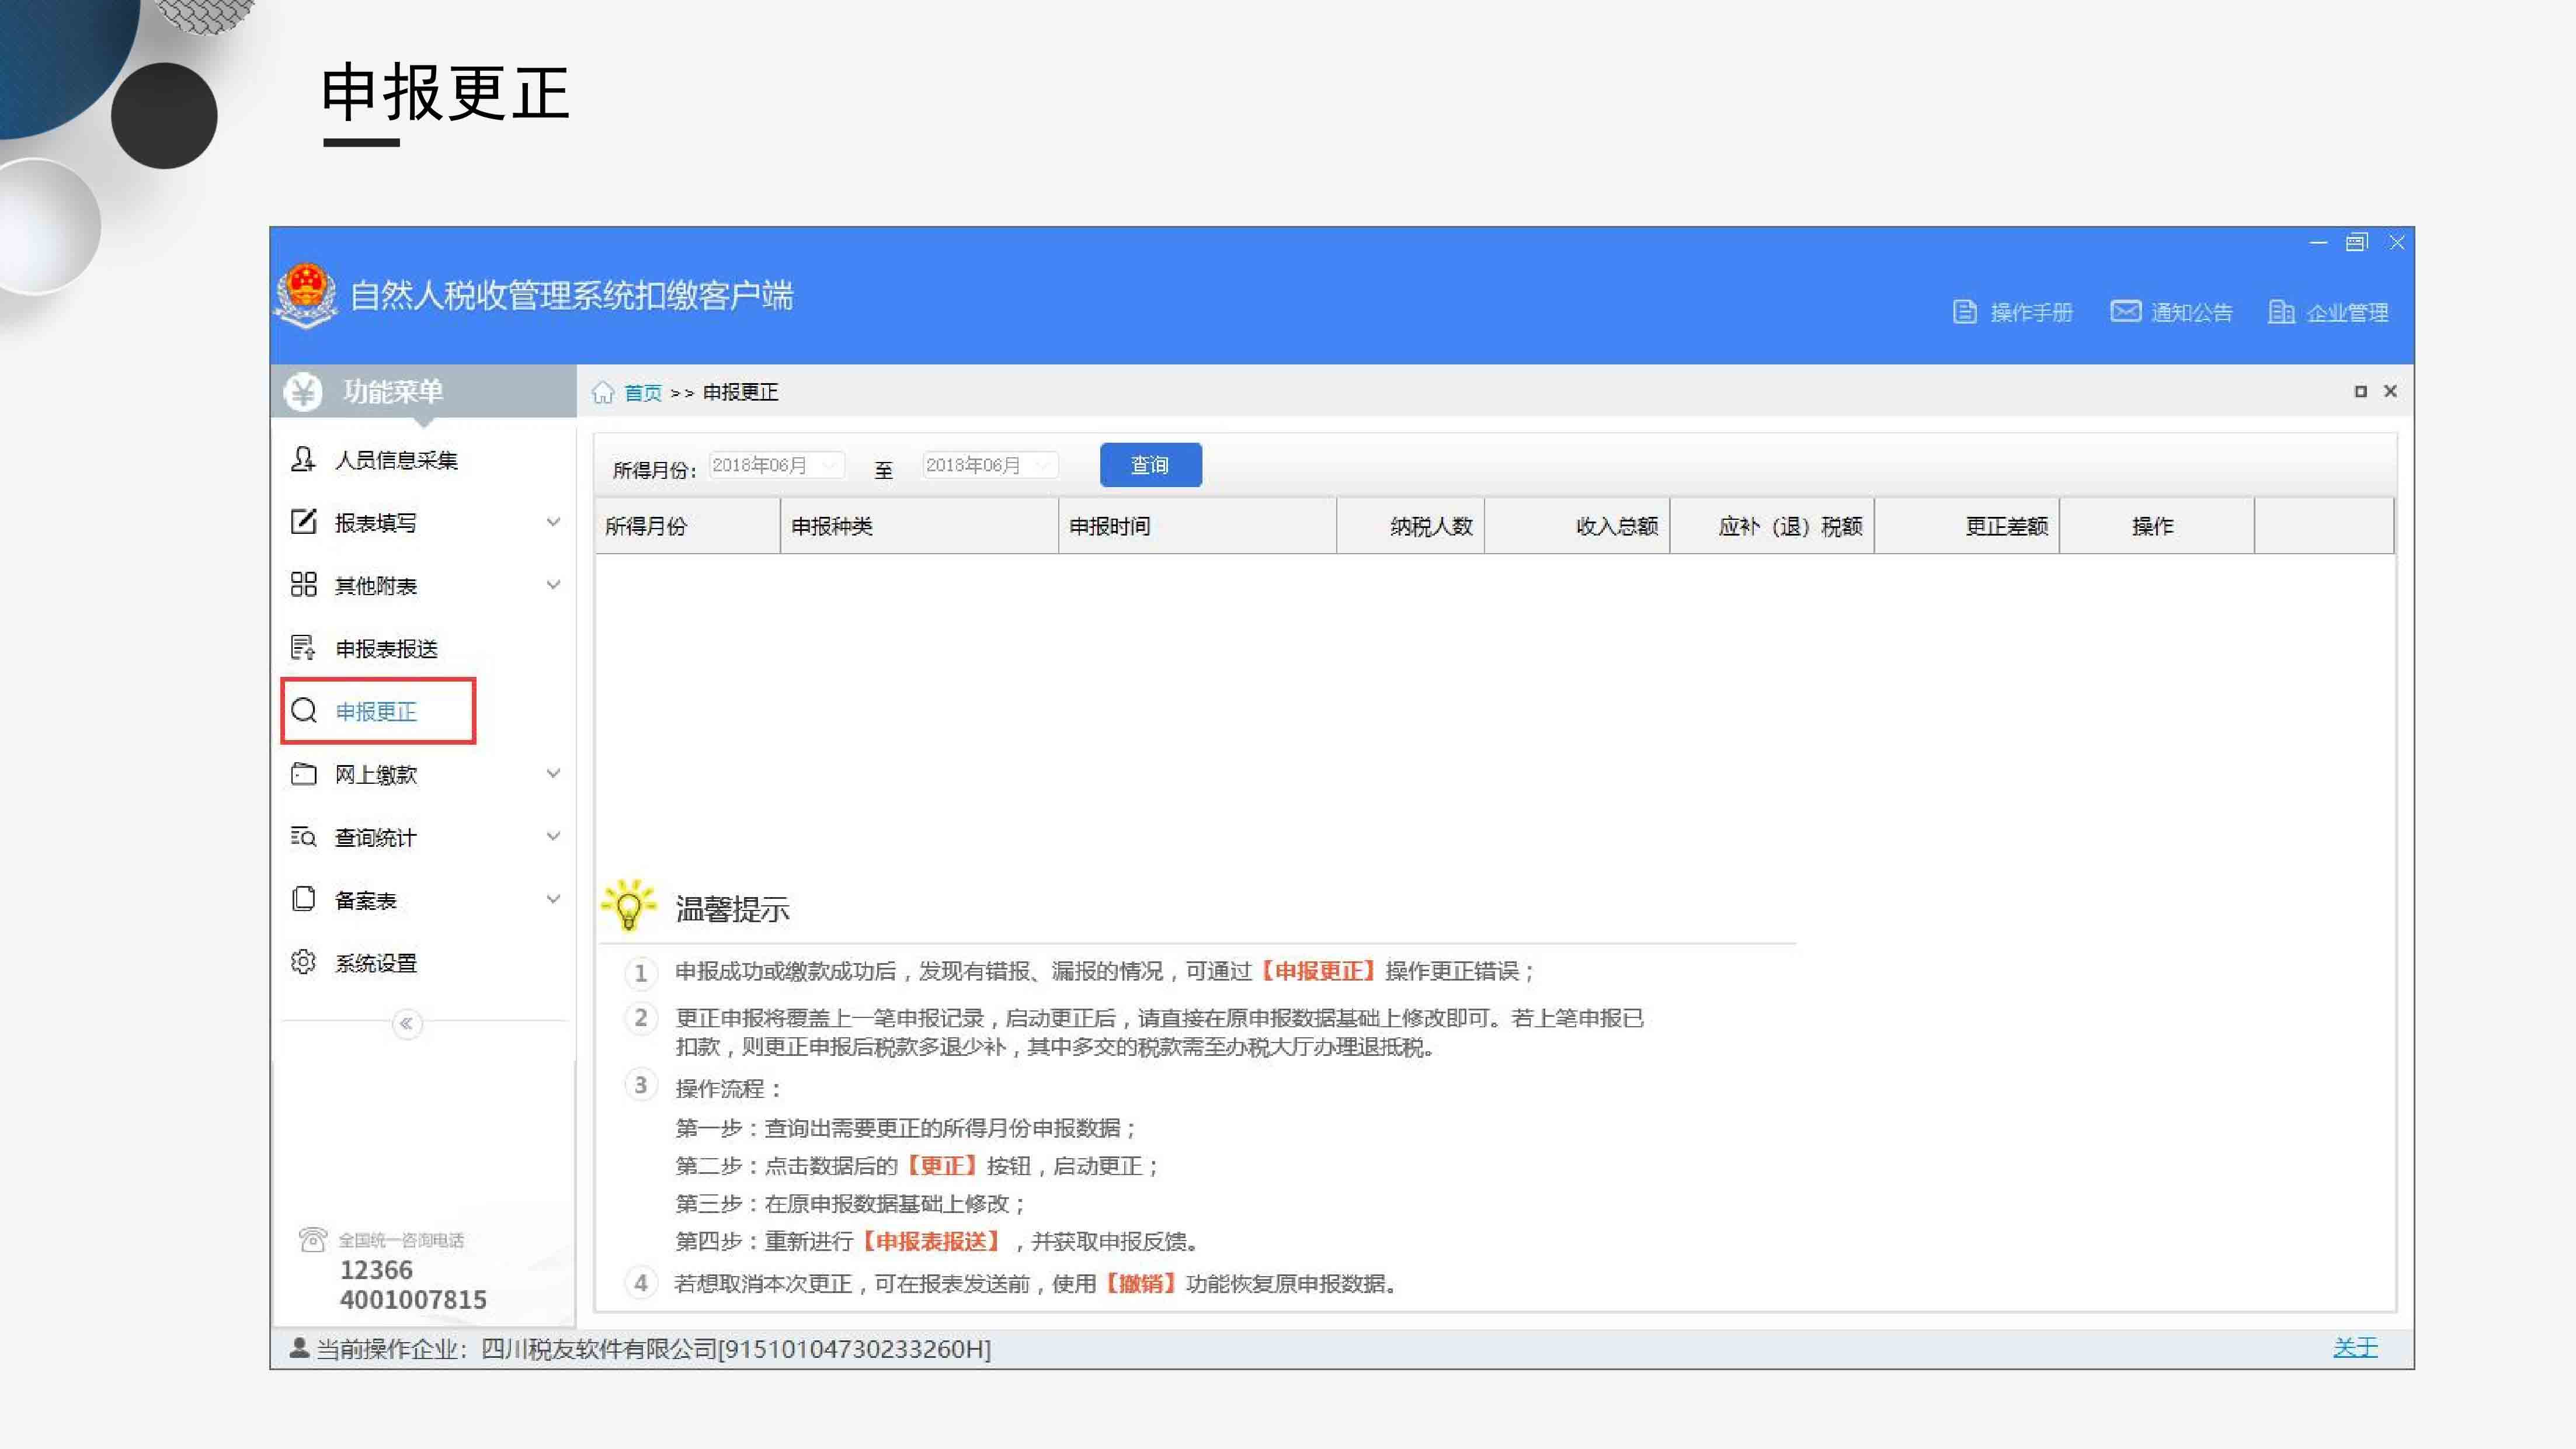Click the home icon in breadcrumb
Image resolution: width=2576 pixels, height=1449 pixels.
(603, 392)
